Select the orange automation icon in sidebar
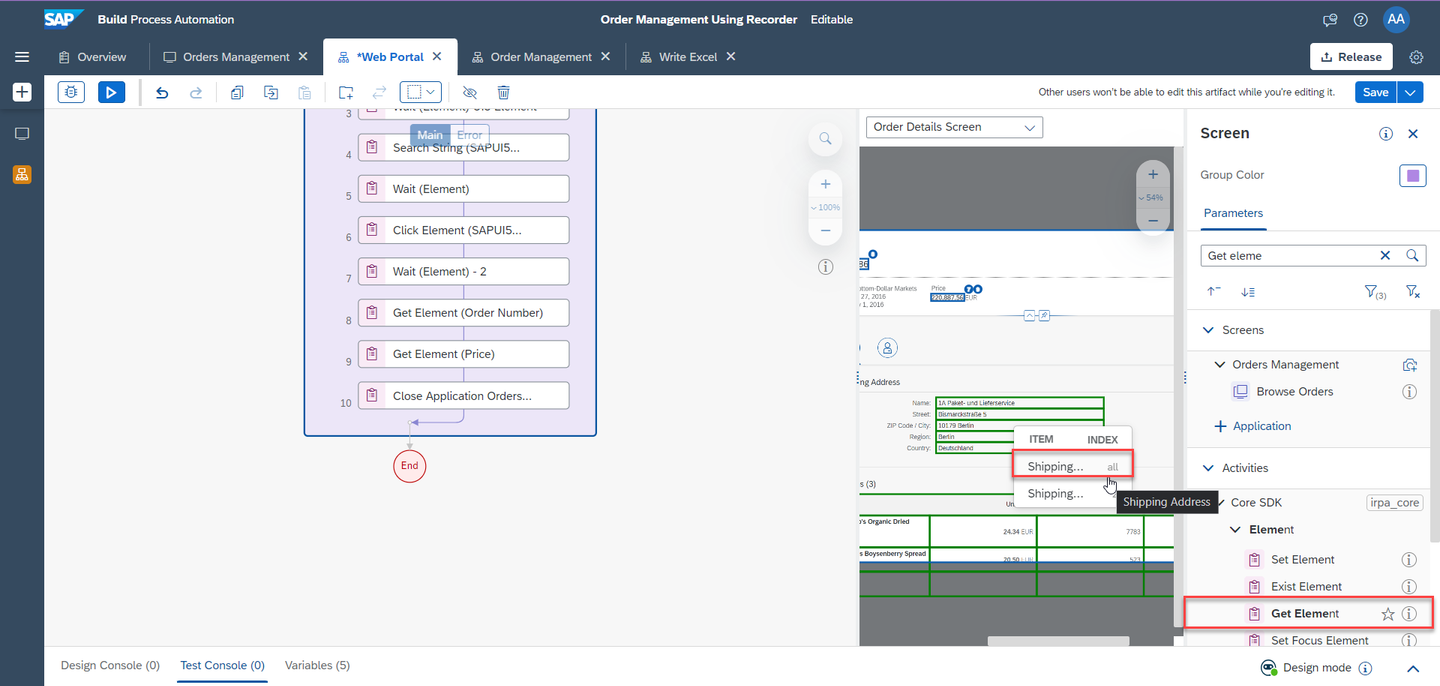Viewport: 1440px width, 686px height. coord(22,175)
